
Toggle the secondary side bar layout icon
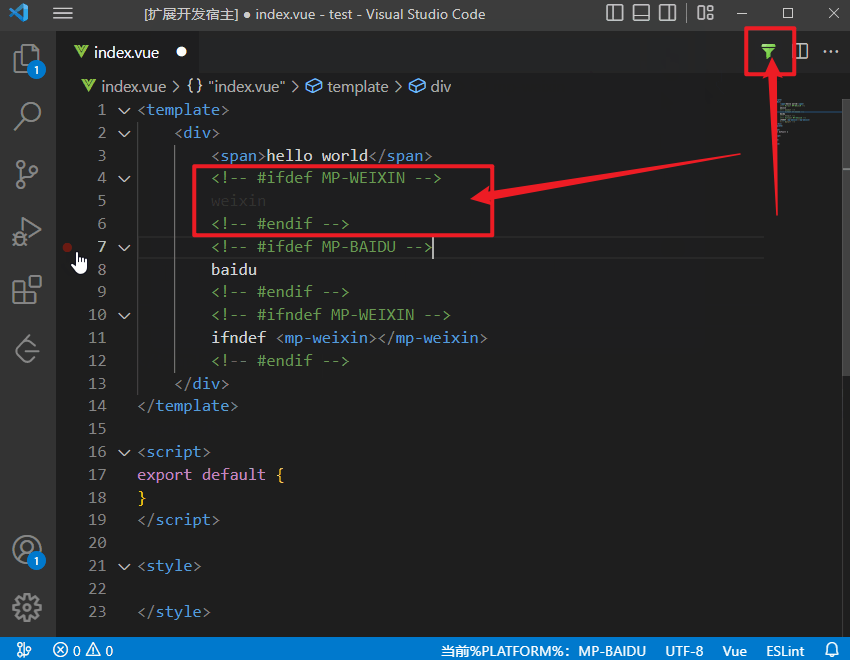[x=667, y=13]
